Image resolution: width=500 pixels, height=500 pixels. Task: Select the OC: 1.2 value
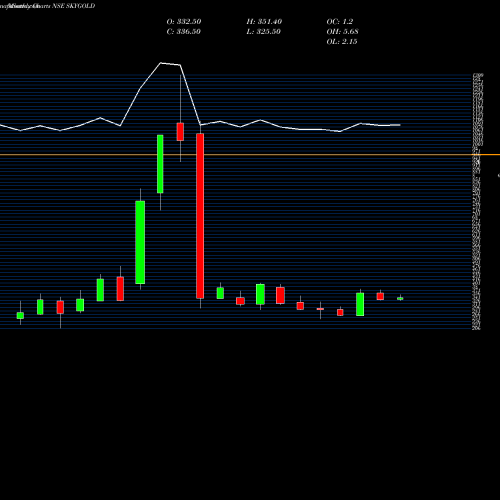pos(339,22)
